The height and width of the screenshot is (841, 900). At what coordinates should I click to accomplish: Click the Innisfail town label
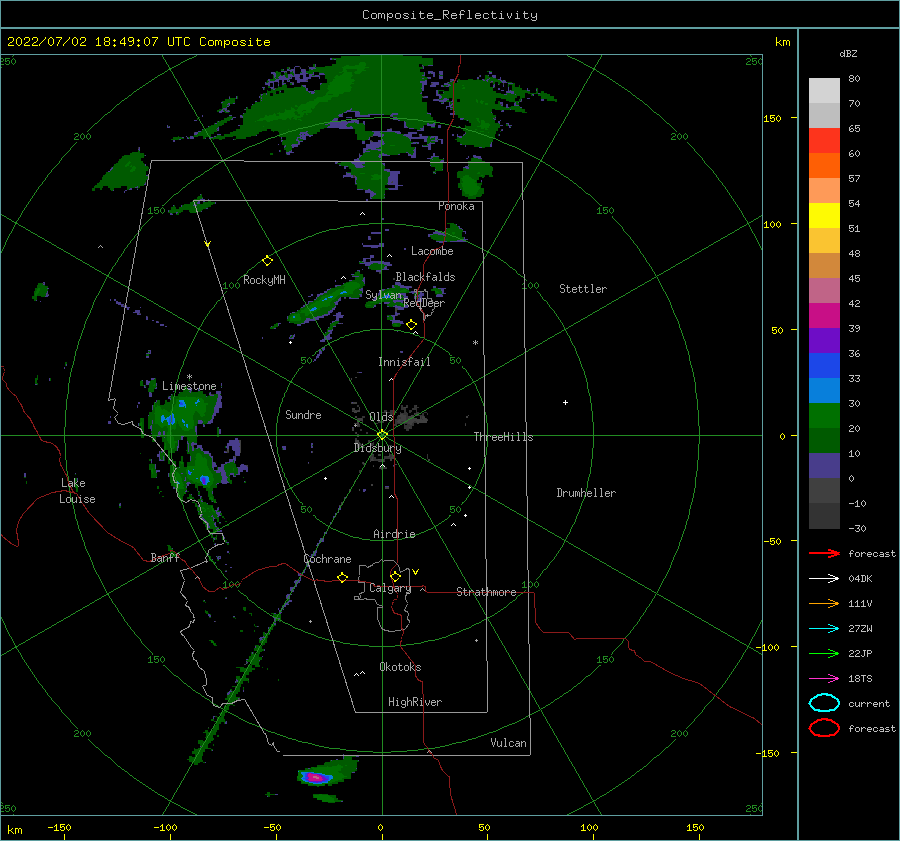(404, 362)
